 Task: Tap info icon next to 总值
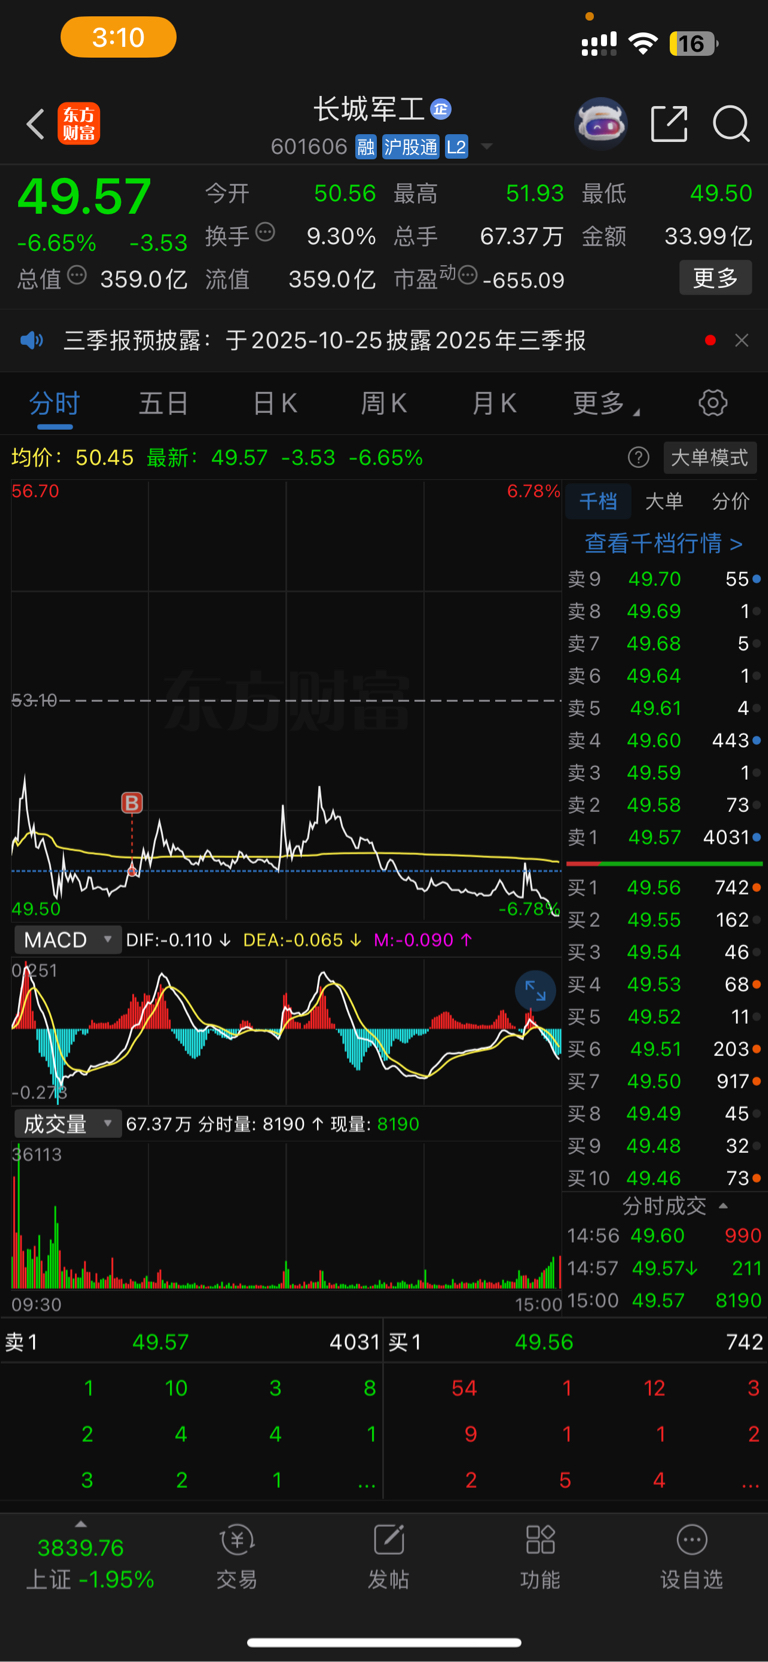(x=77, y=276)
